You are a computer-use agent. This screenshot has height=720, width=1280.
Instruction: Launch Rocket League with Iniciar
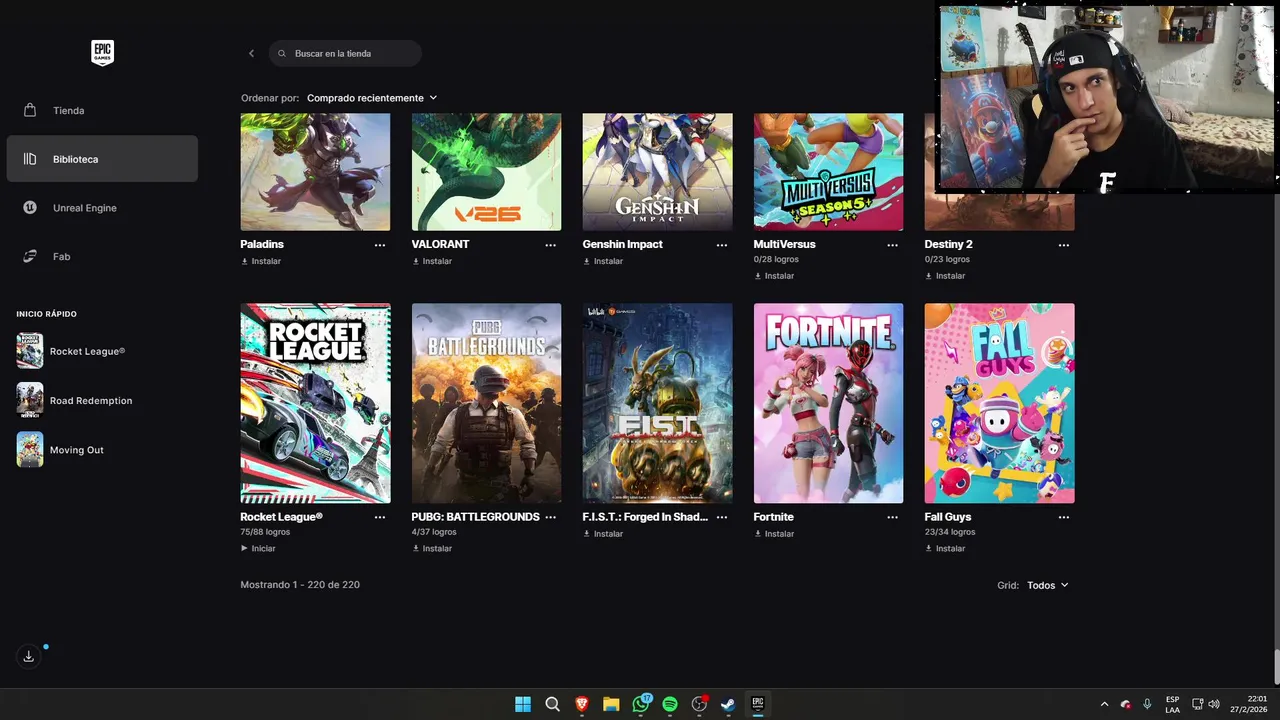point(258,548)
